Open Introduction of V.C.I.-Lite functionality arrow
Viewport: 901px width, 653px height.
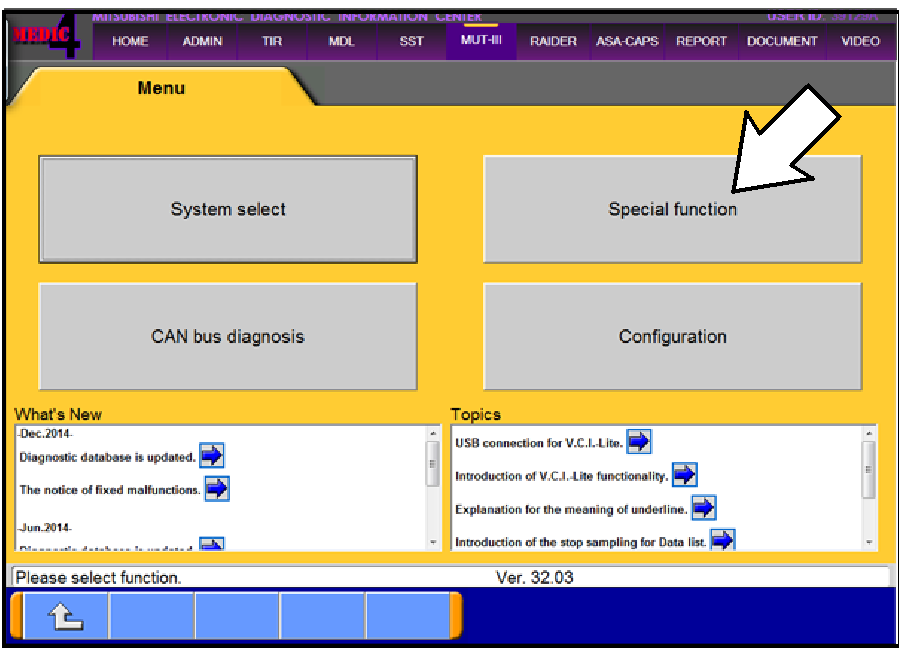684,475
